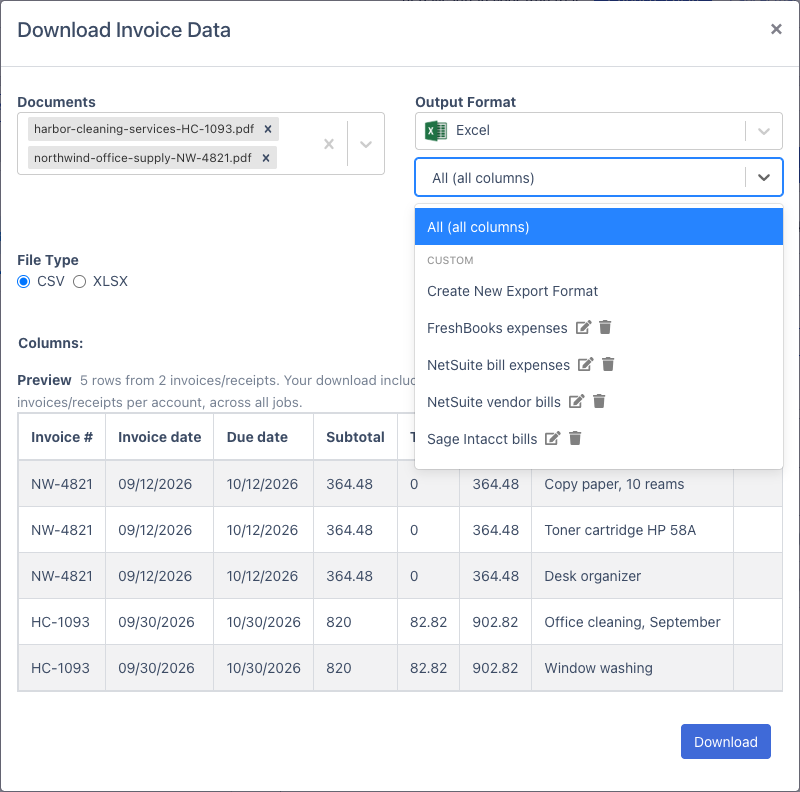Close the Download Invoice Data dialog

point(776,29)
